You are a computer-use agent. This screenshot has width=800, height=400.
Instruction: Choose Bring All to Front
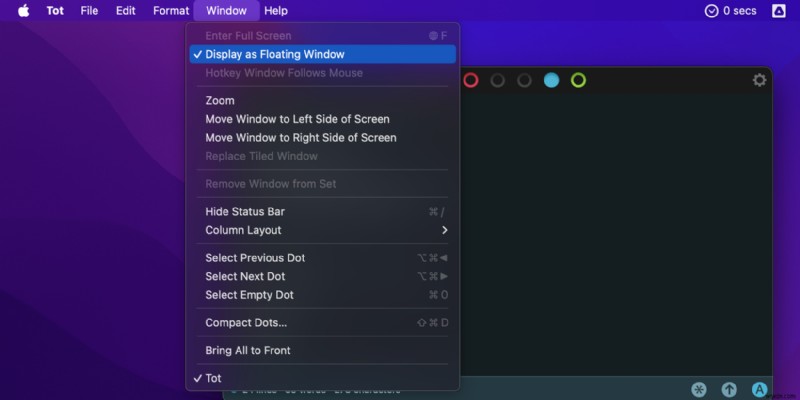click(x=322, y=351)
